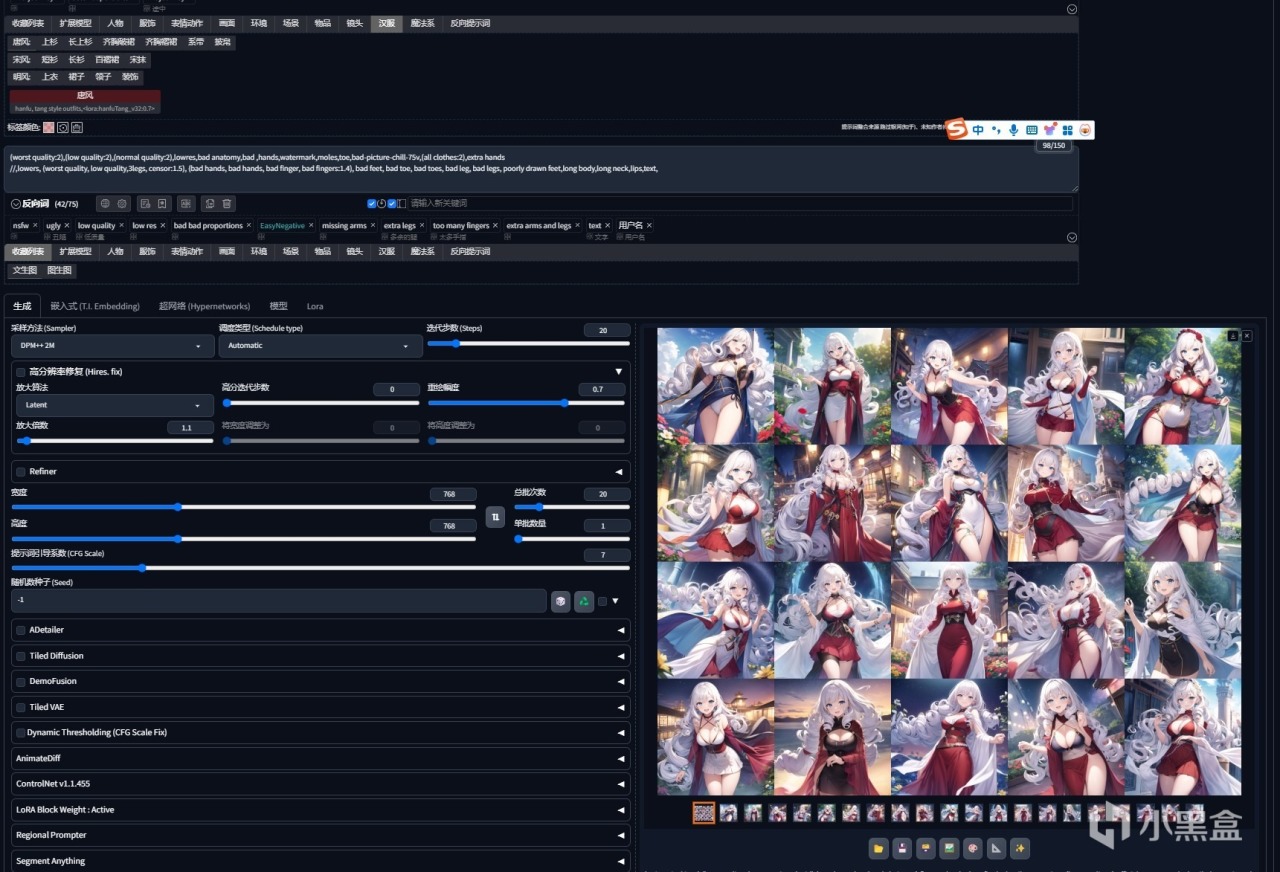The image size is (1280, 872).
Task: Open the output folder using the folder icon
Action: click(x=878, y=849)
